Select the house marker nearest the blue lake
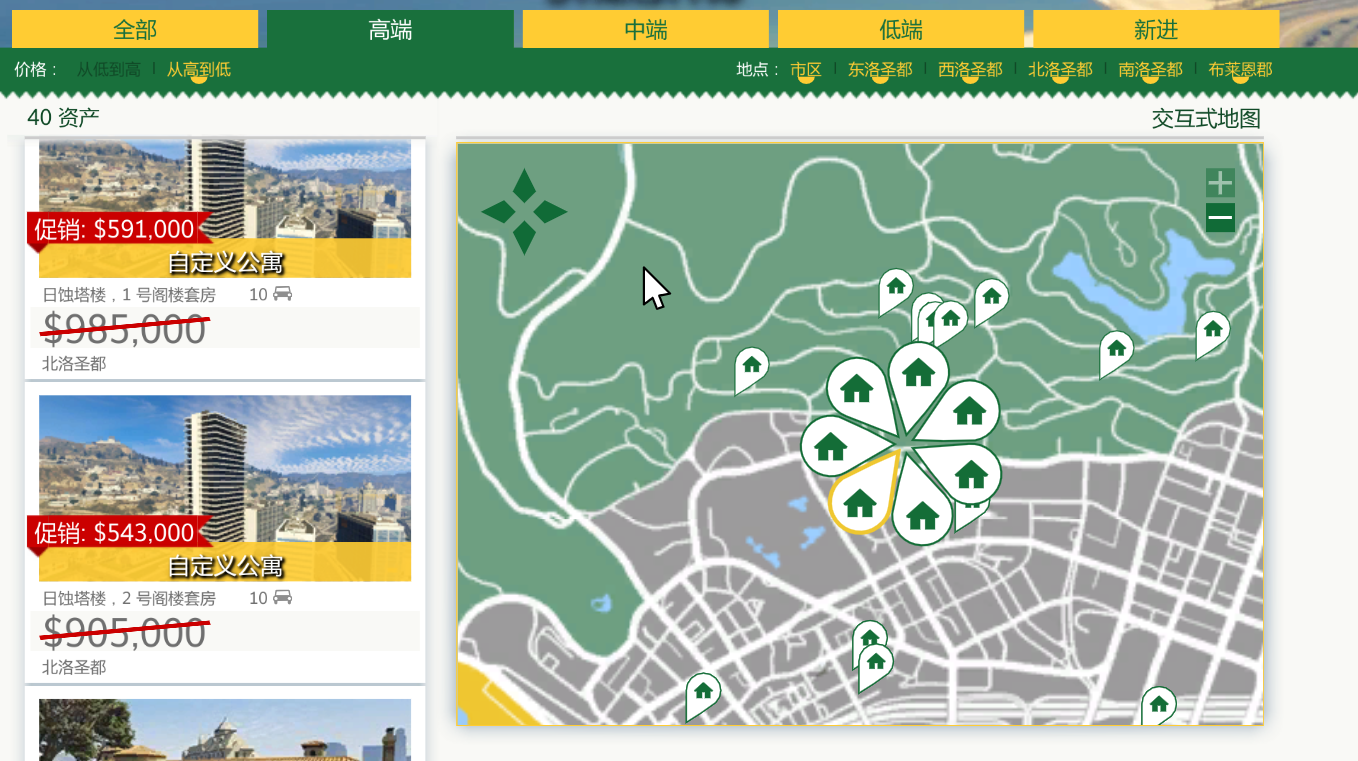Image resolution: width=1358 pixels, height=761 pixels. pos(1116,352)
